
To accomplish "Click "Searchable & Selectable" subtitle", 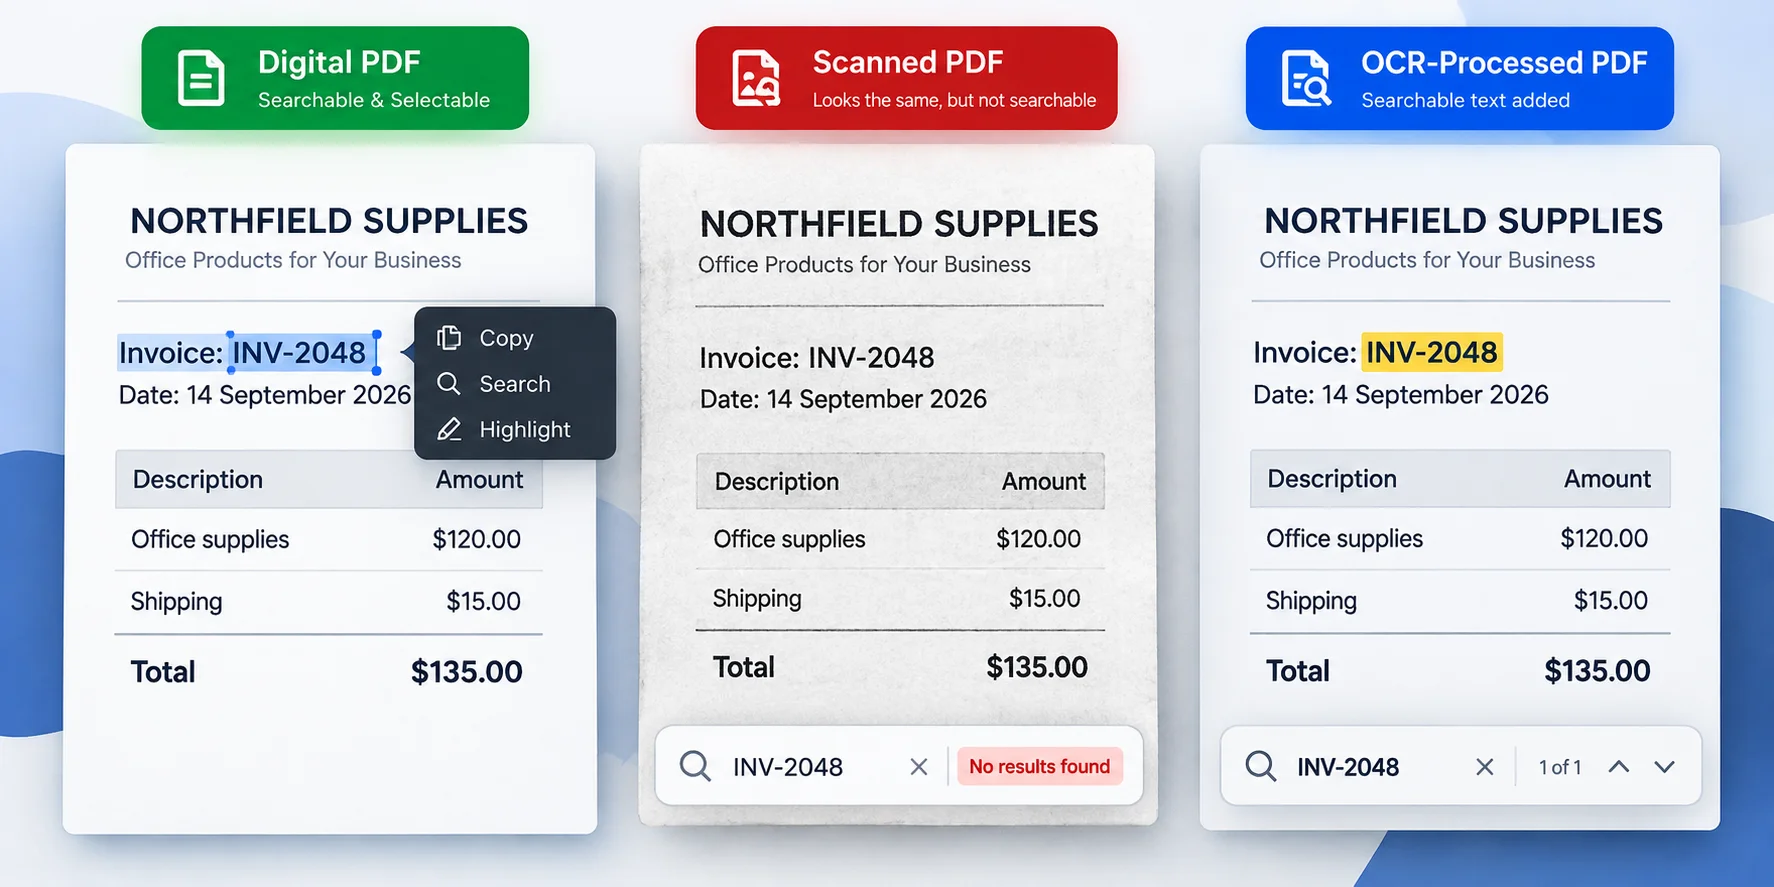I will pos(374,100).
